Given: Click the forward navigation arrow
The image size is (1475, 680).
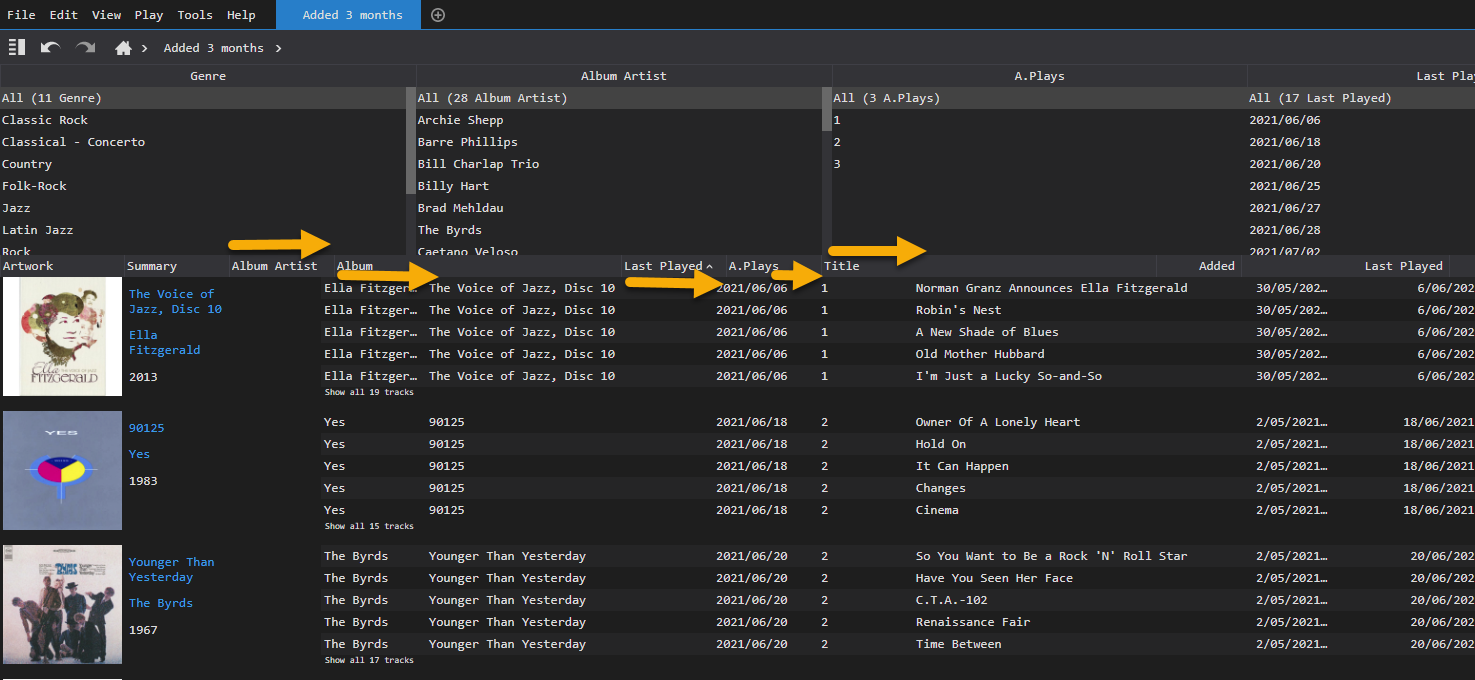Looking at the screenshot, I should (86, 47).
